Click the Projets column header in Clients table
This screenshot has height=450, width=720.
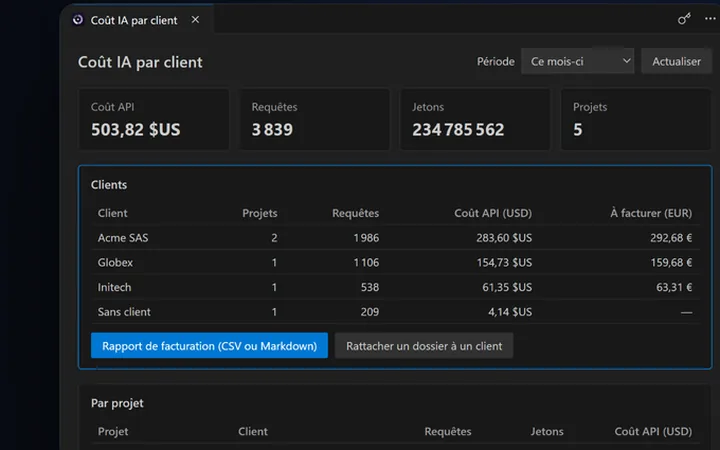point(260,213)
